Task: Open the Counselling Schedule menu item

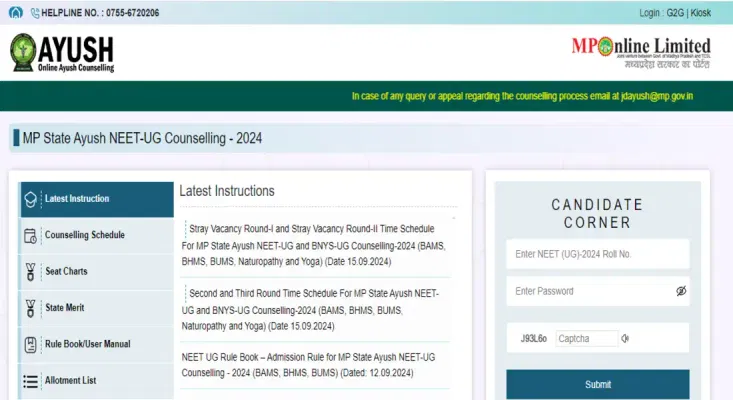Action: click(85, 235)
